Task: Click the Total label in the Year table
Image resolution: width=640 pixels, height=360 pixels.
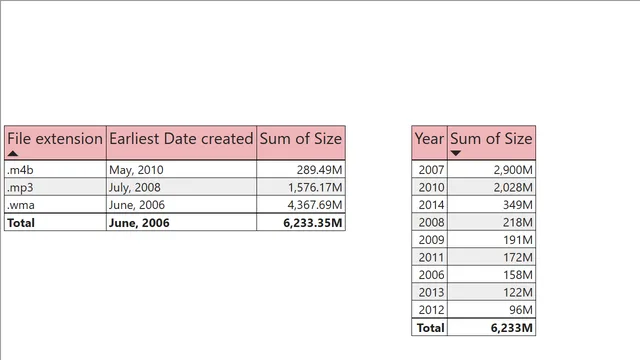Action: pos(430,328)
